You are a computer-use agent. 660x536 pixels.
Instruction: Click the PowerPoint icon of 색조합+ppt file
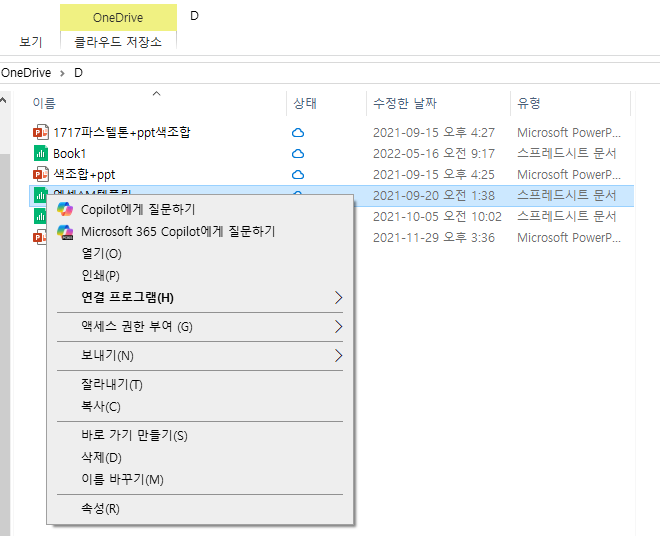click(41, 174)
